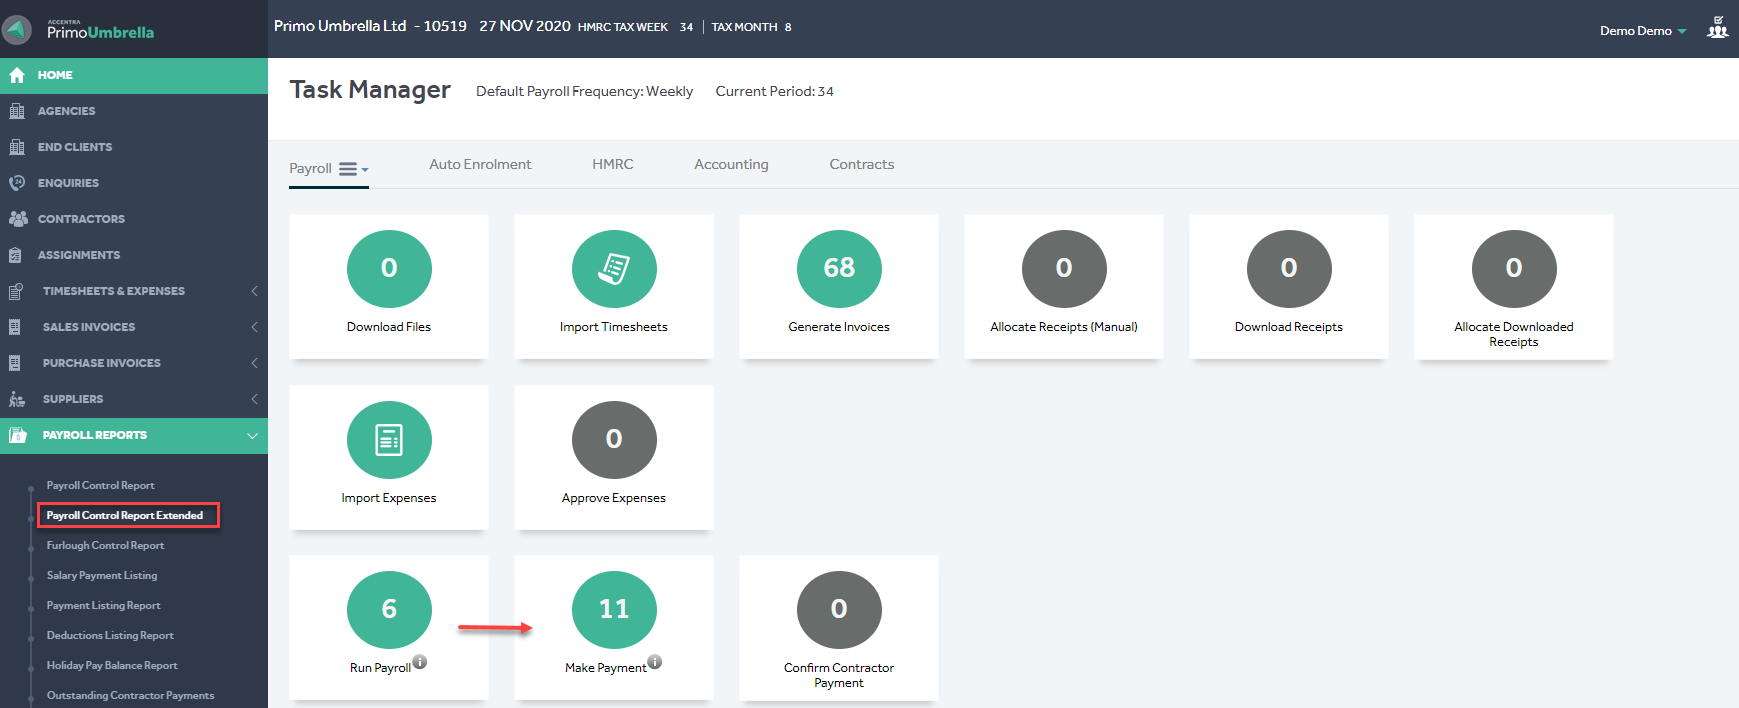This screenshot has width=1739, height=708.
Task: Open Outstanding Contractor Payments link
Action: (130, 696)
